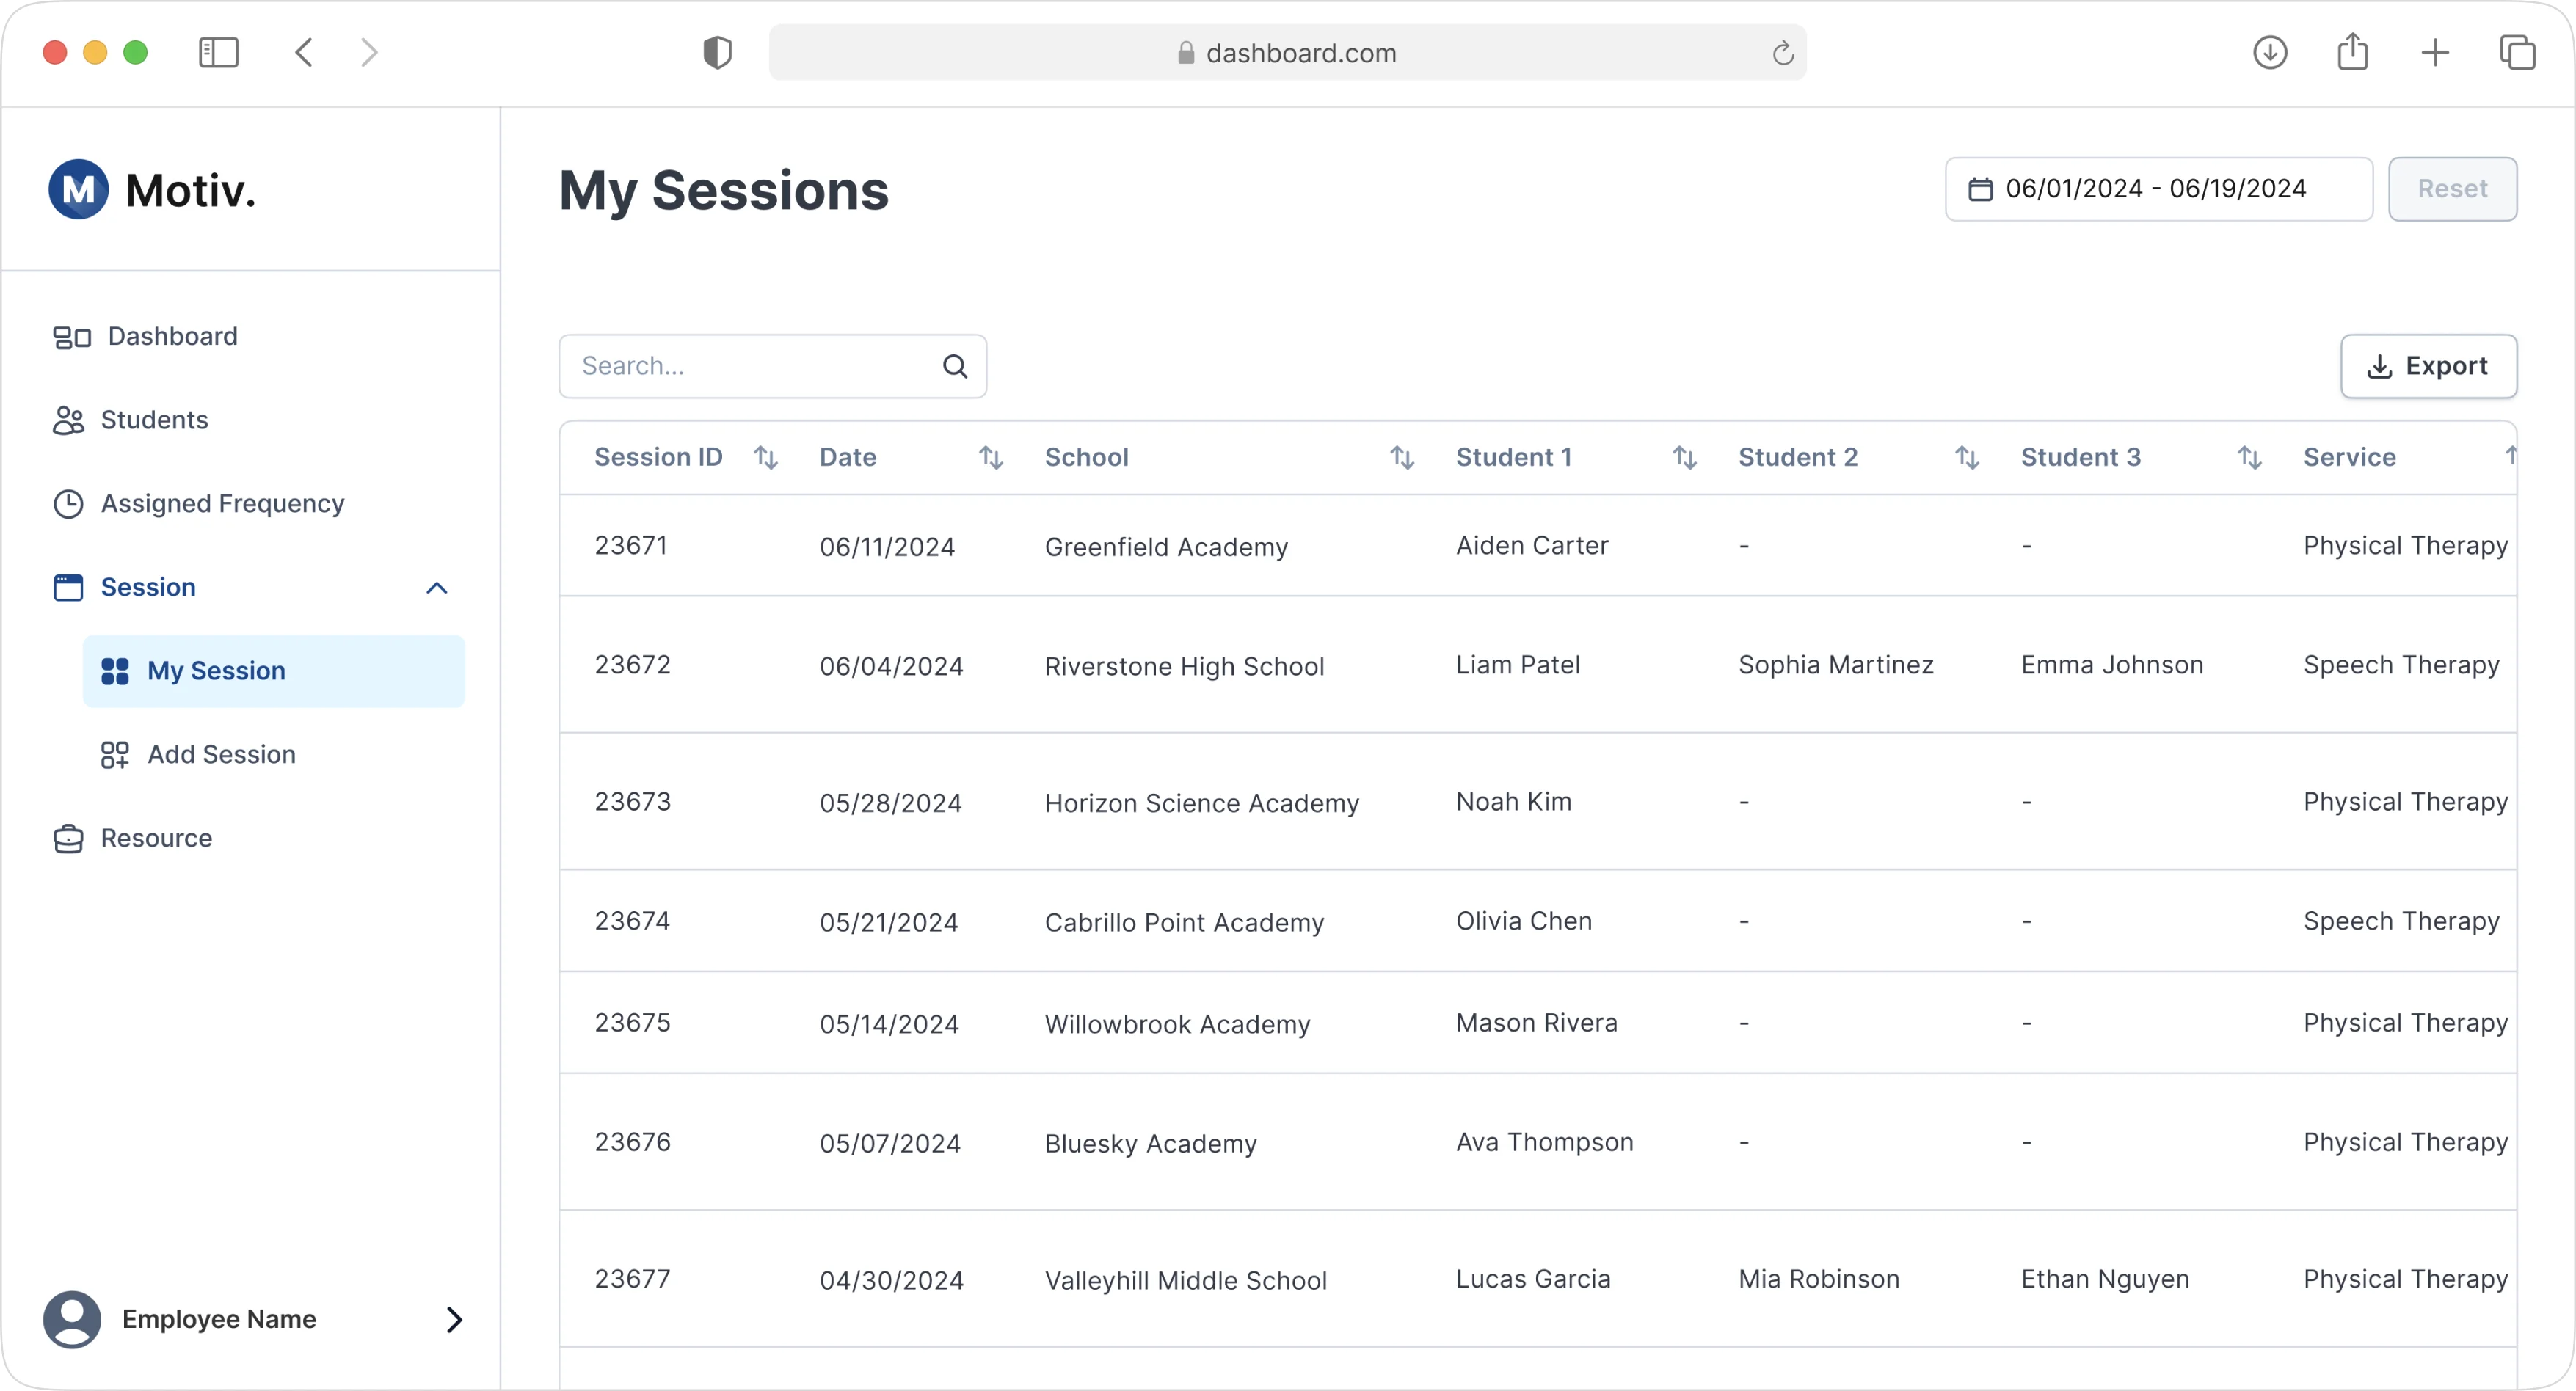Click the Add Session sidebar icon

pyautogui.click(x=114, y=753)
